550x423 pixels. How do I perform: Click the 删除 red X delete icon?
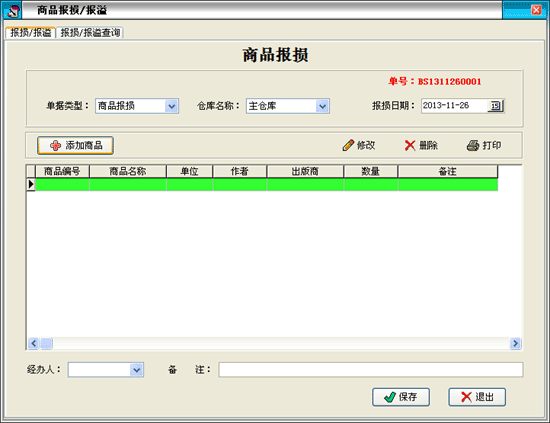point(410,145)
